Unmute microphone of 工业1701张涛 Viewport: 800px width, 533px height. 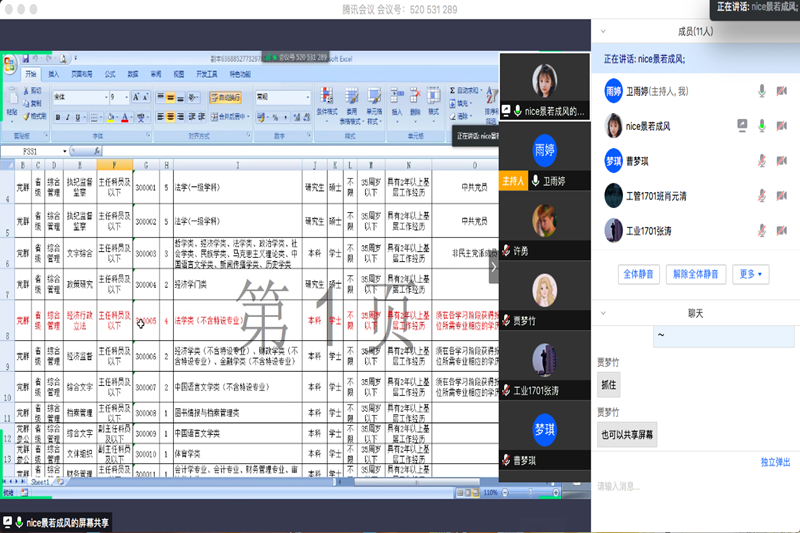[x=762, y=230]
